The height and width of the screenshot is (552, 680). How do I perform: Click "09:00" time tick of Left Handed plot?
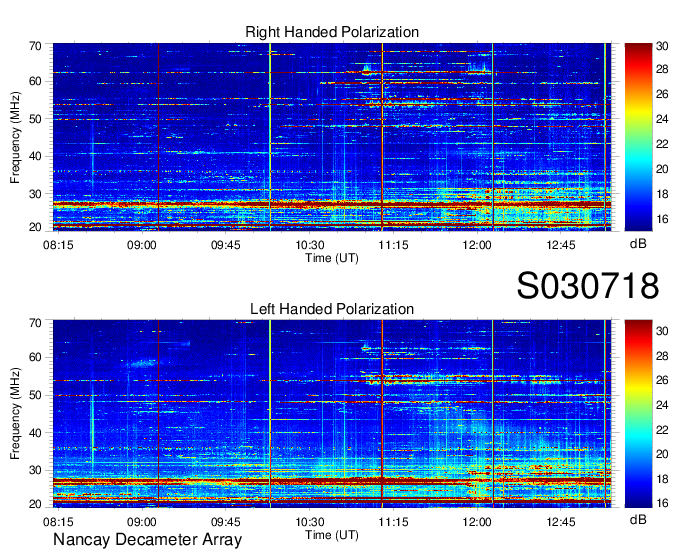pos(142,522)
